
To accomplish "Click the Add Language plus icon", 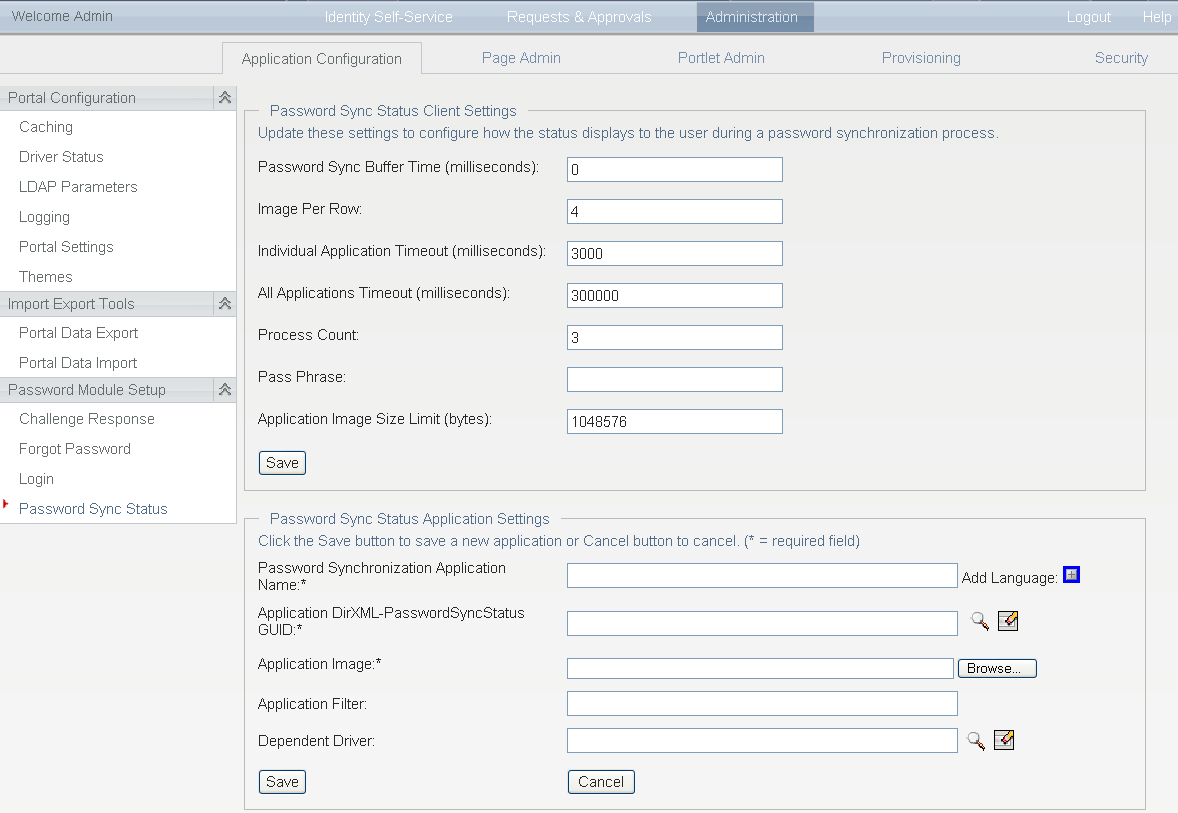I will [x=1071, y=575].
